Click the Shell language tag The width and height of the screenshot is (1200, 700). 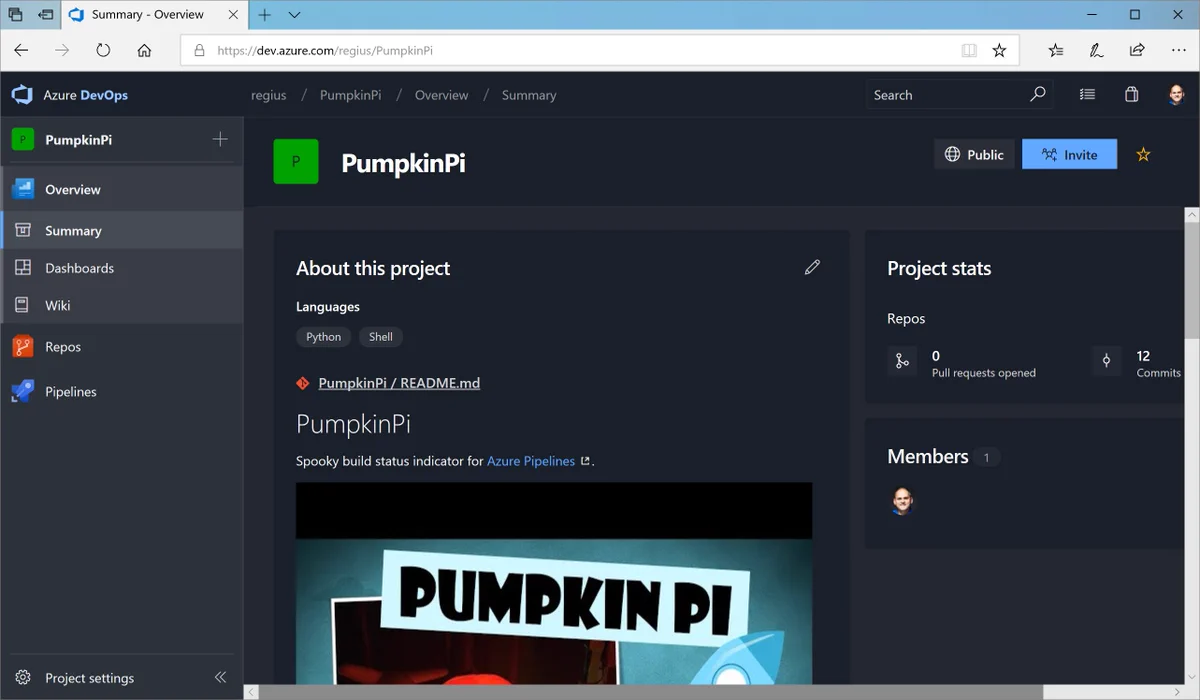pos(380,337)
